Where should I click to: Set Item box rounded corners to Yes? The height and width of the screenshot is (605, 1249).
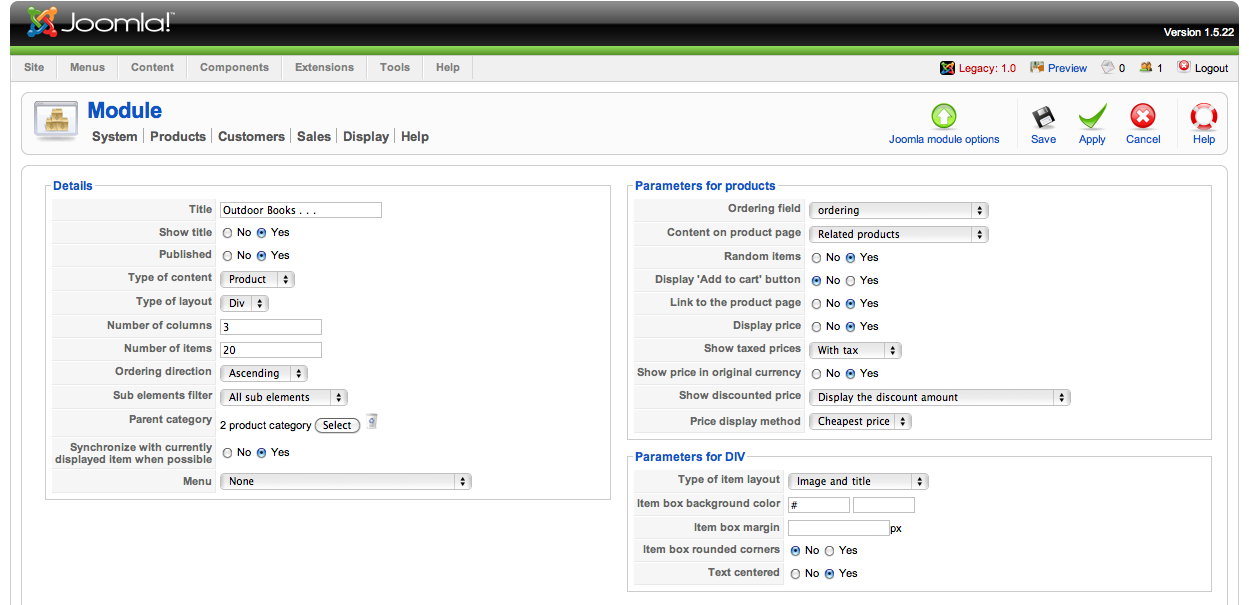(x=830, y=551)
